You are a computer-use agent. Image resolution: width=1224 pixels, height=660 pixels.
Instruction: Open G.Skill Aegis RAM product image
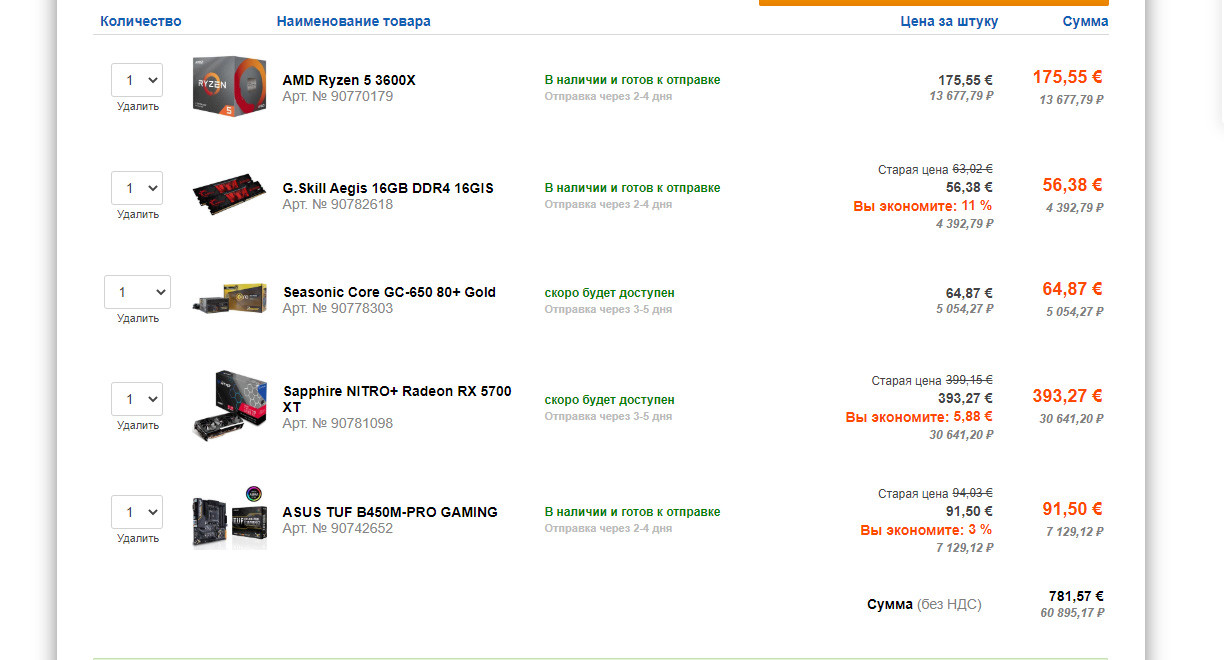(x=230, y=194)
